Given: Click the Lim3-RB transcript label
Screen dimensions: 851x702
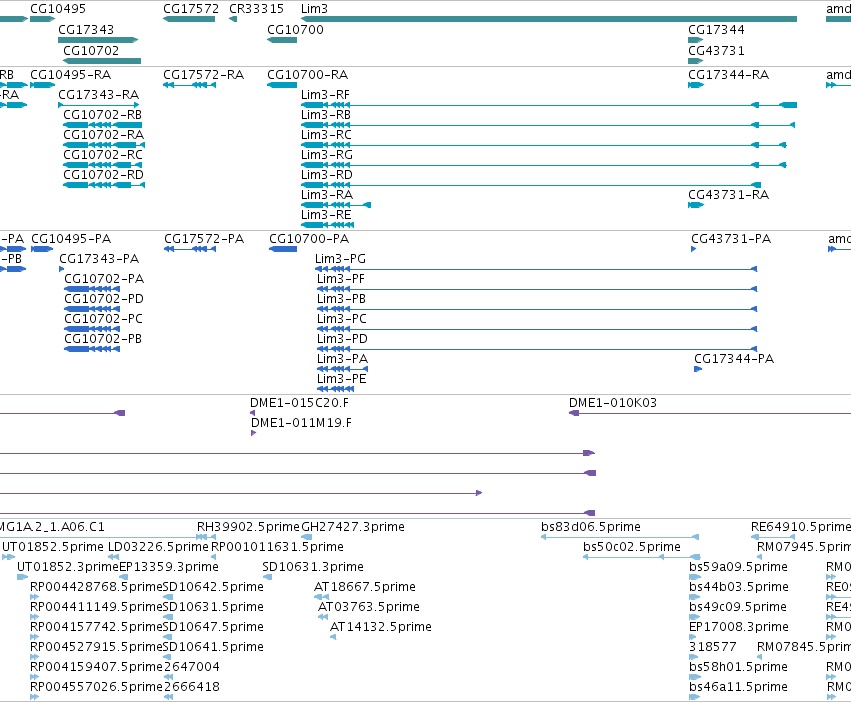Looking at the screenshot, I should tap(326, 115).
